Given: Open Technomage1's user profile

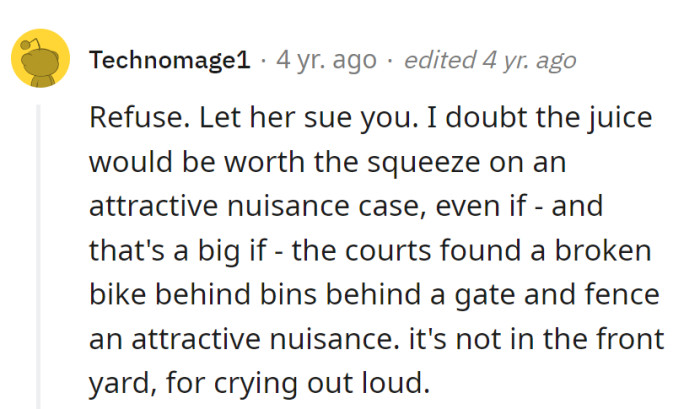Looking at the screenshot, I should coord(169,60).
